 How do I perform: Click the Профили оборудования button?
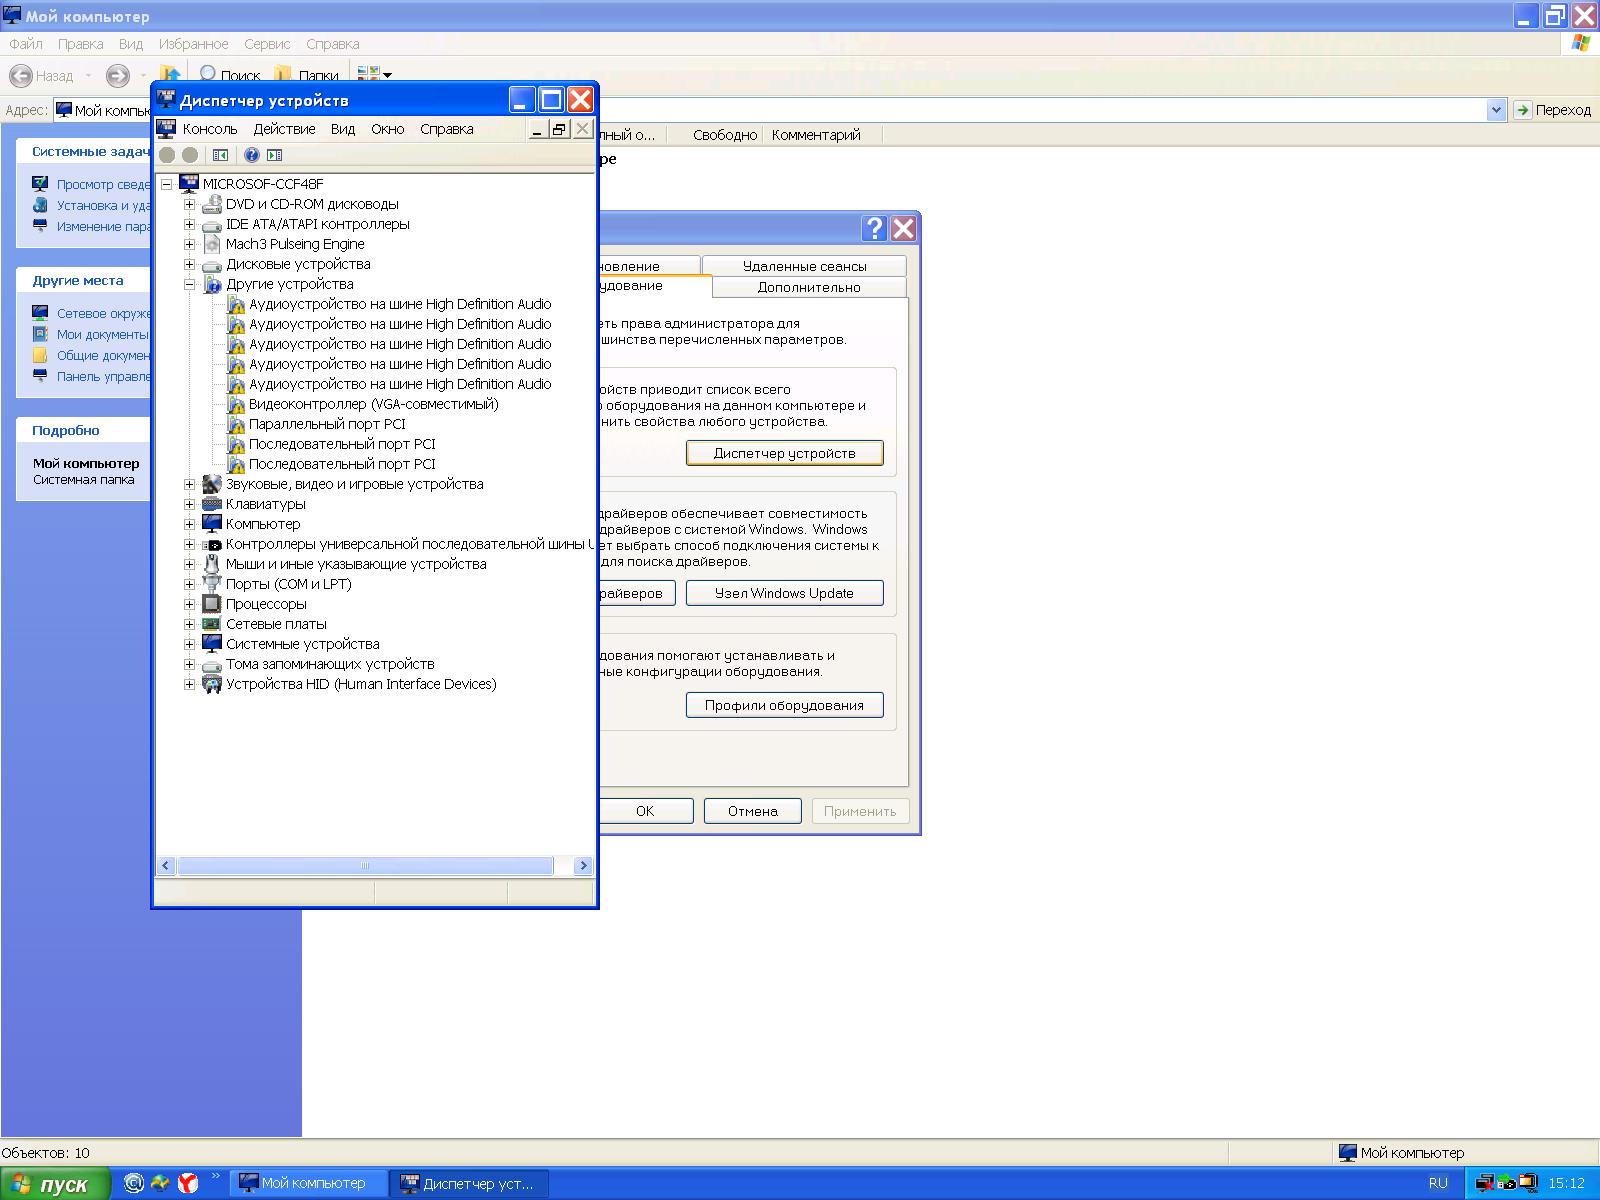point(785,705)
